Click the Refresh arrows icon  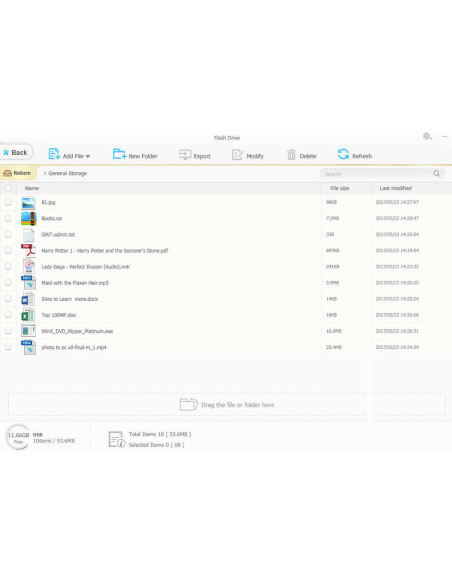(x=343, y=154)
